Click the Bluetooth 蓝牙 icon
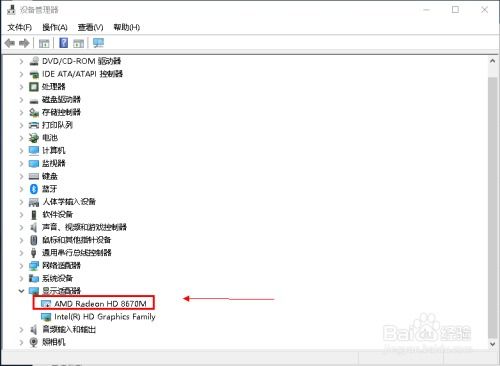Viewport: 500px width, 366px height. coord(34,189)
